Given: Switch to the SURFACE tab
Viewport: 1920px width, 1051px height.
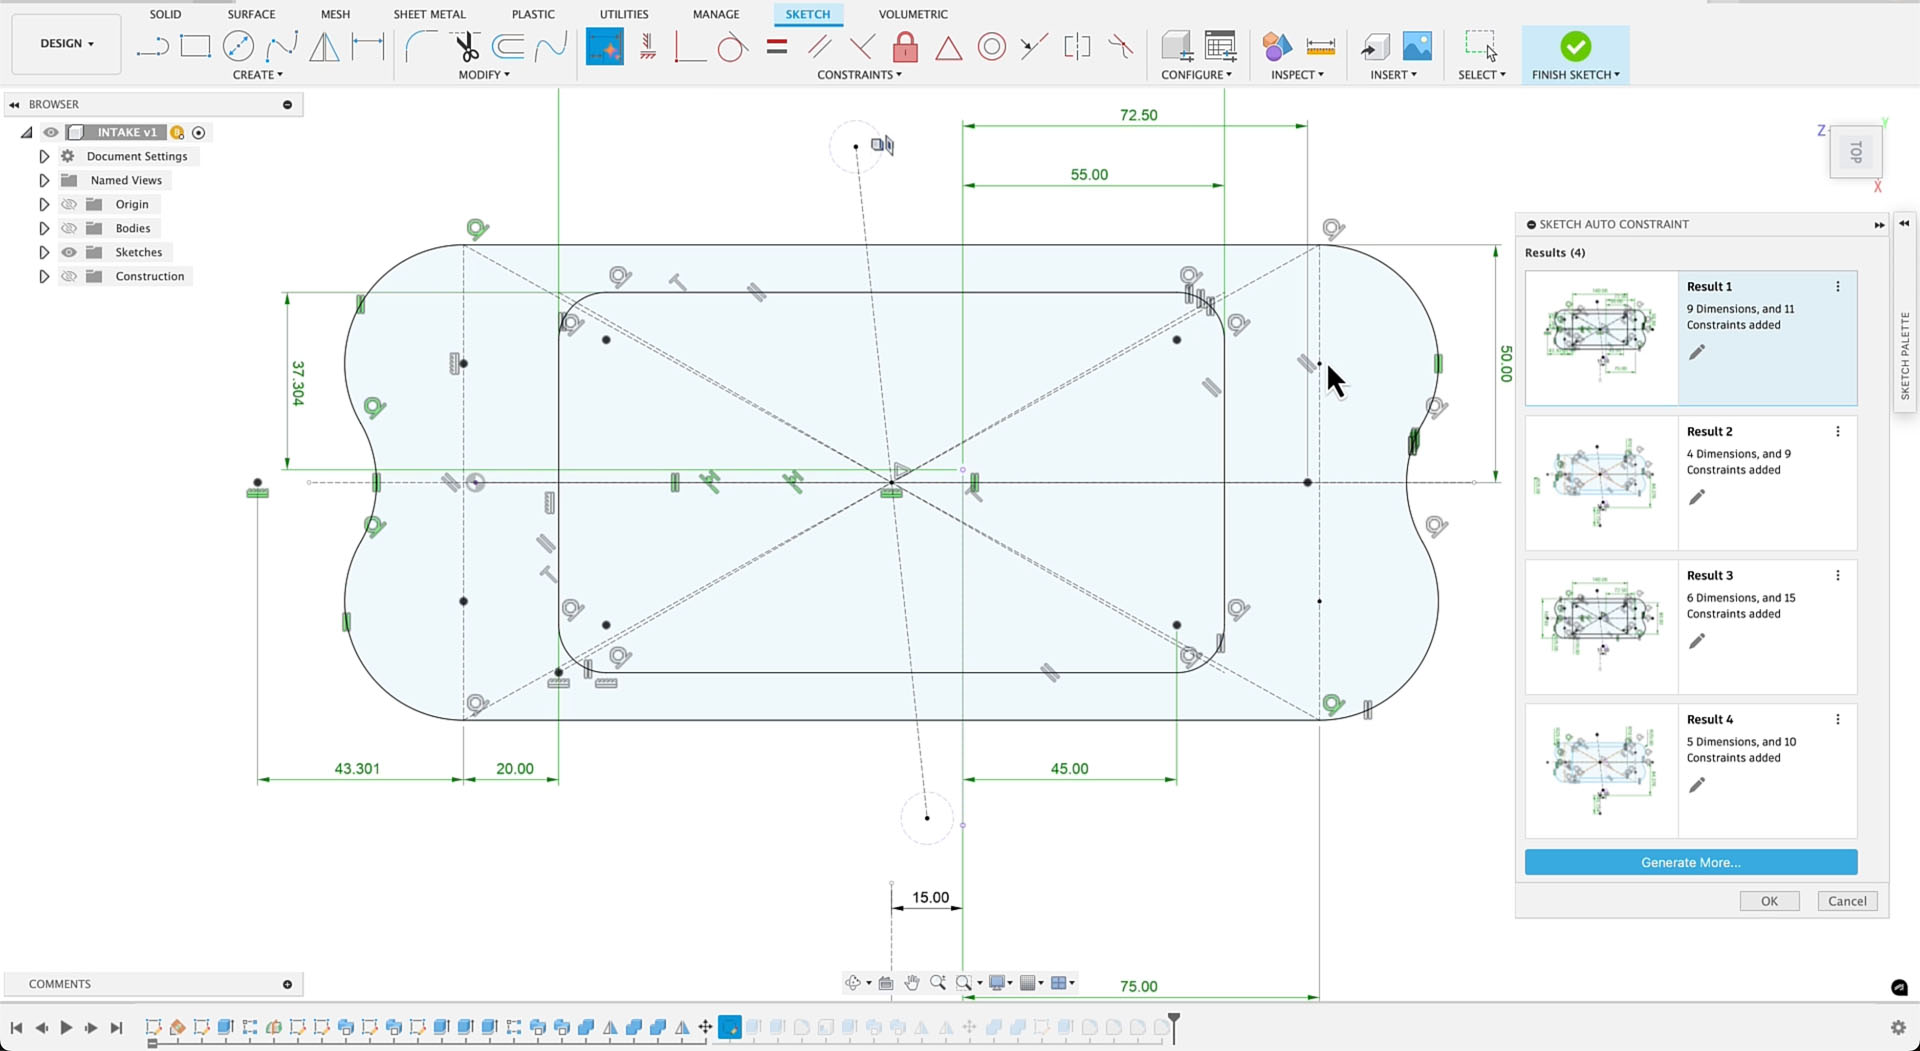Looking at the screenshot, I should point(251,14).
